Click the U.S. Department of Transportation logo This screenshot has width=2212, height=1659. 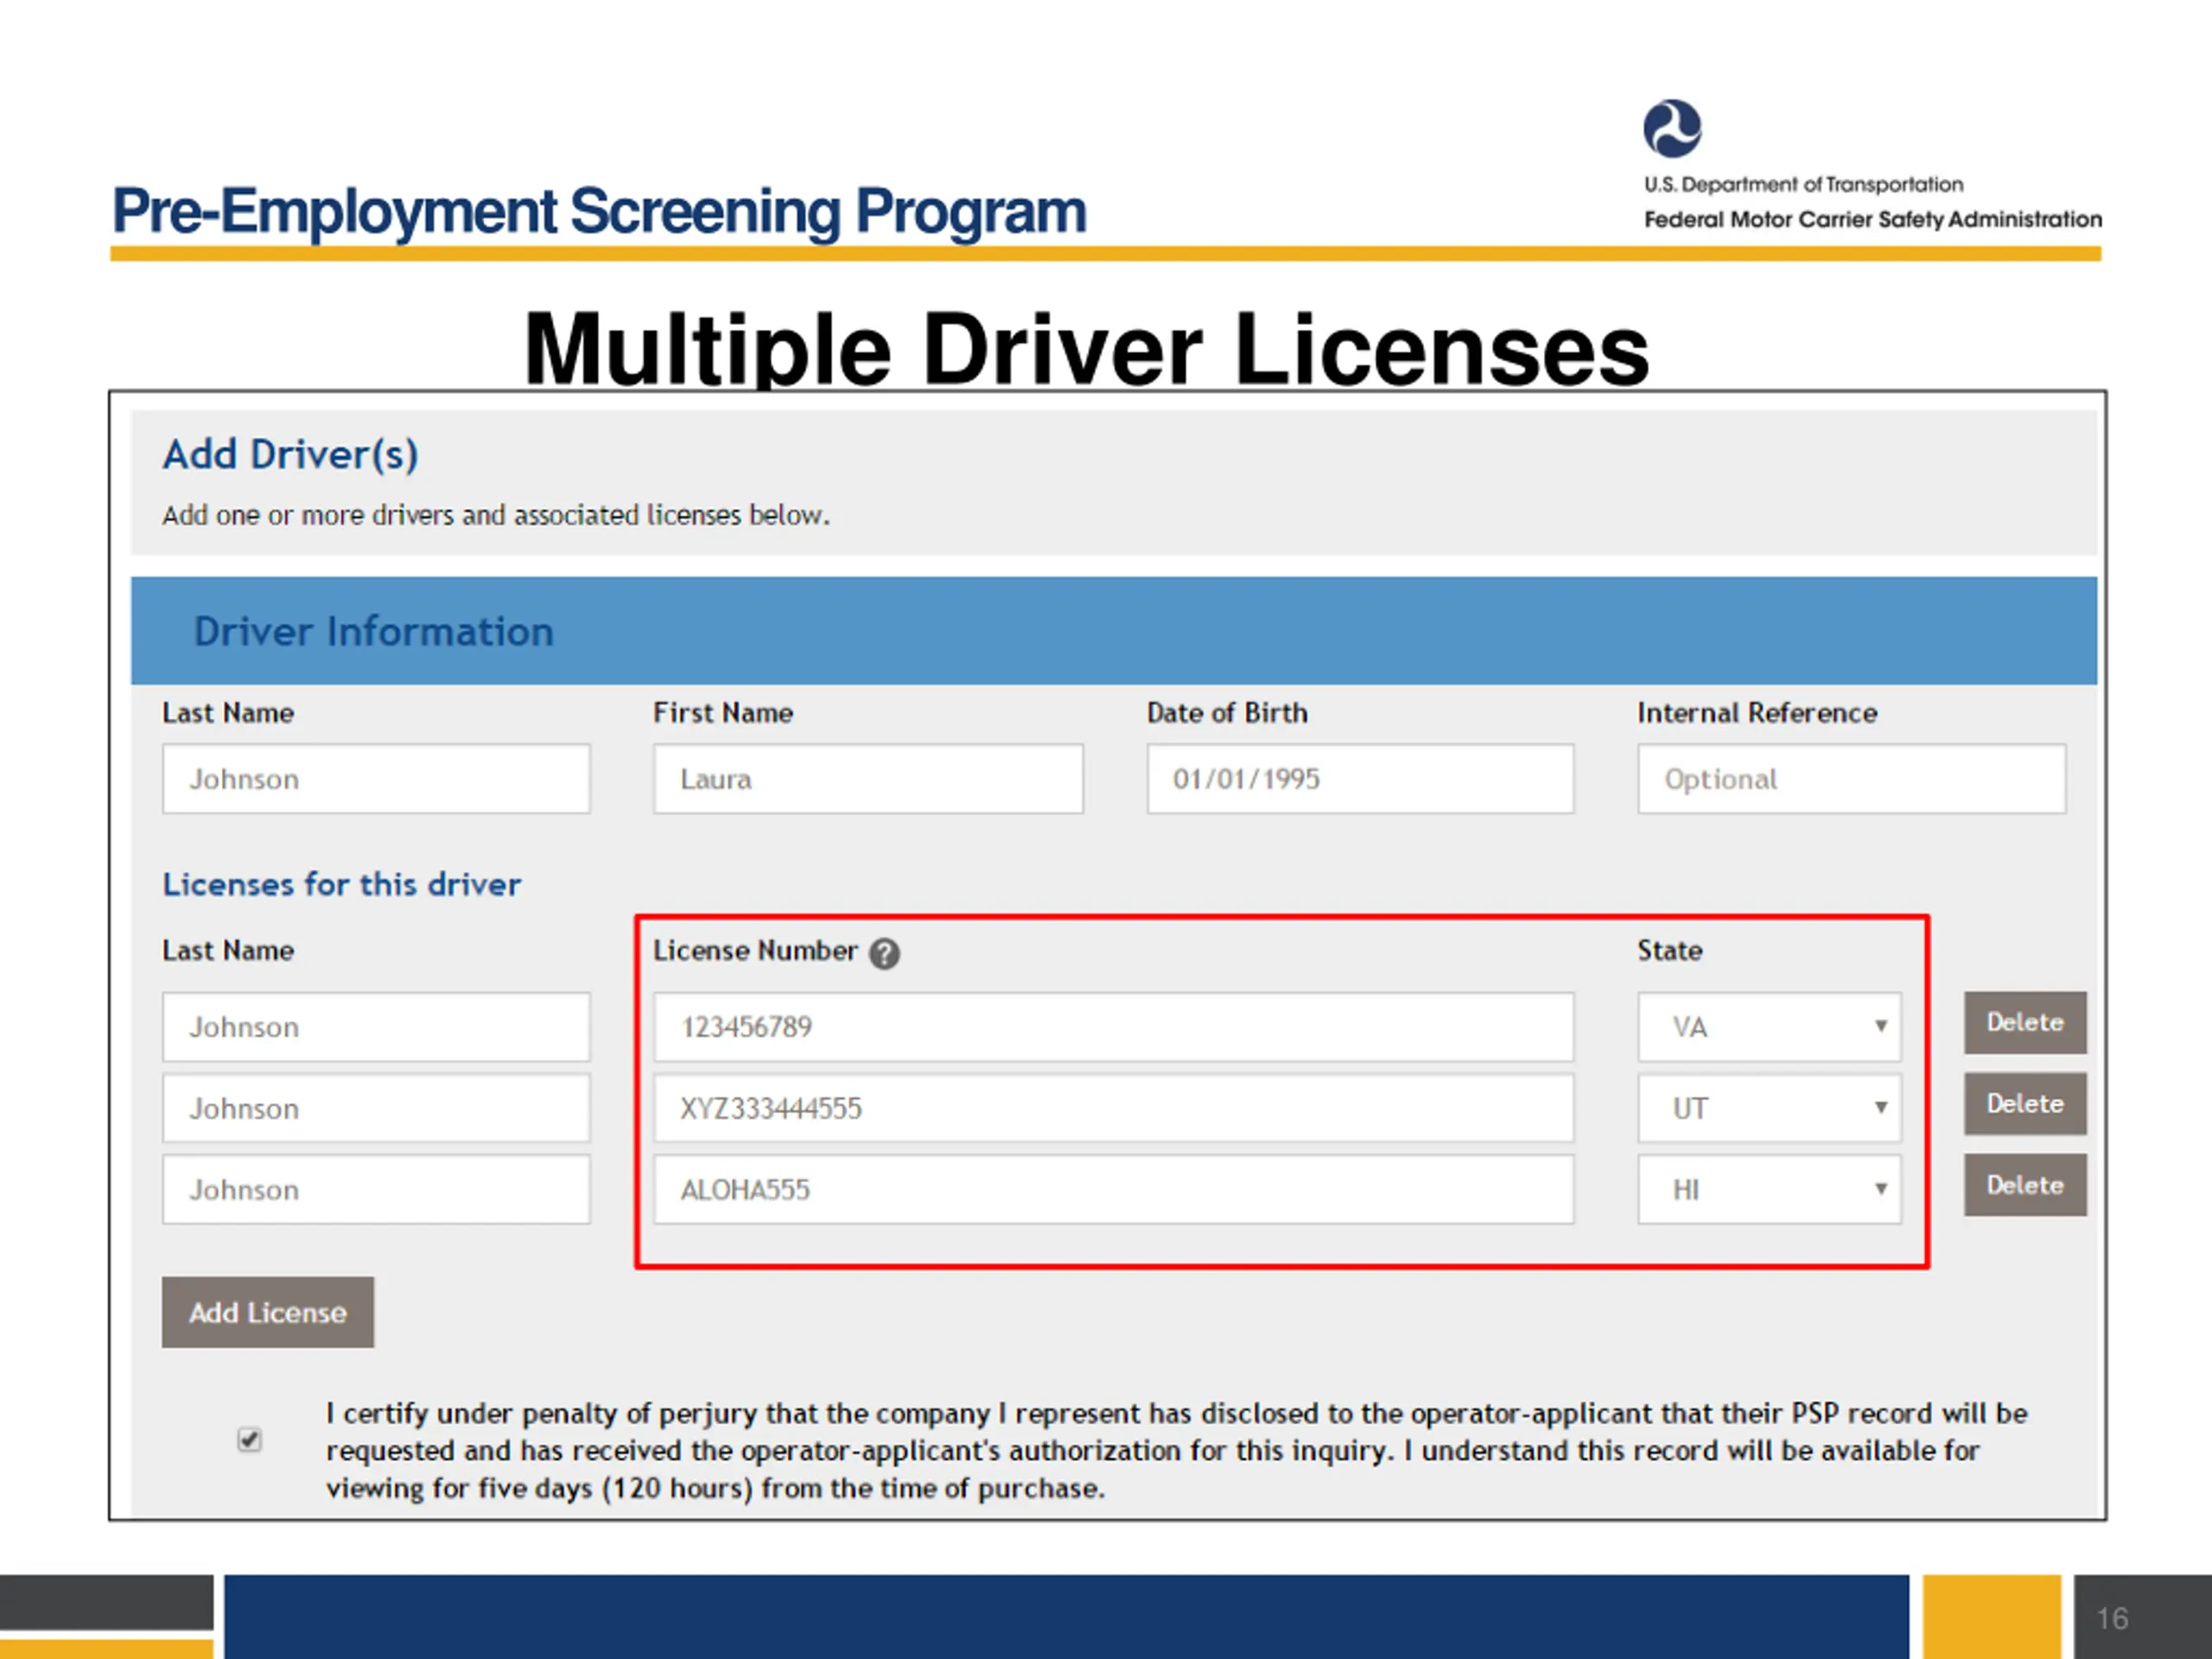[1672, 129]
